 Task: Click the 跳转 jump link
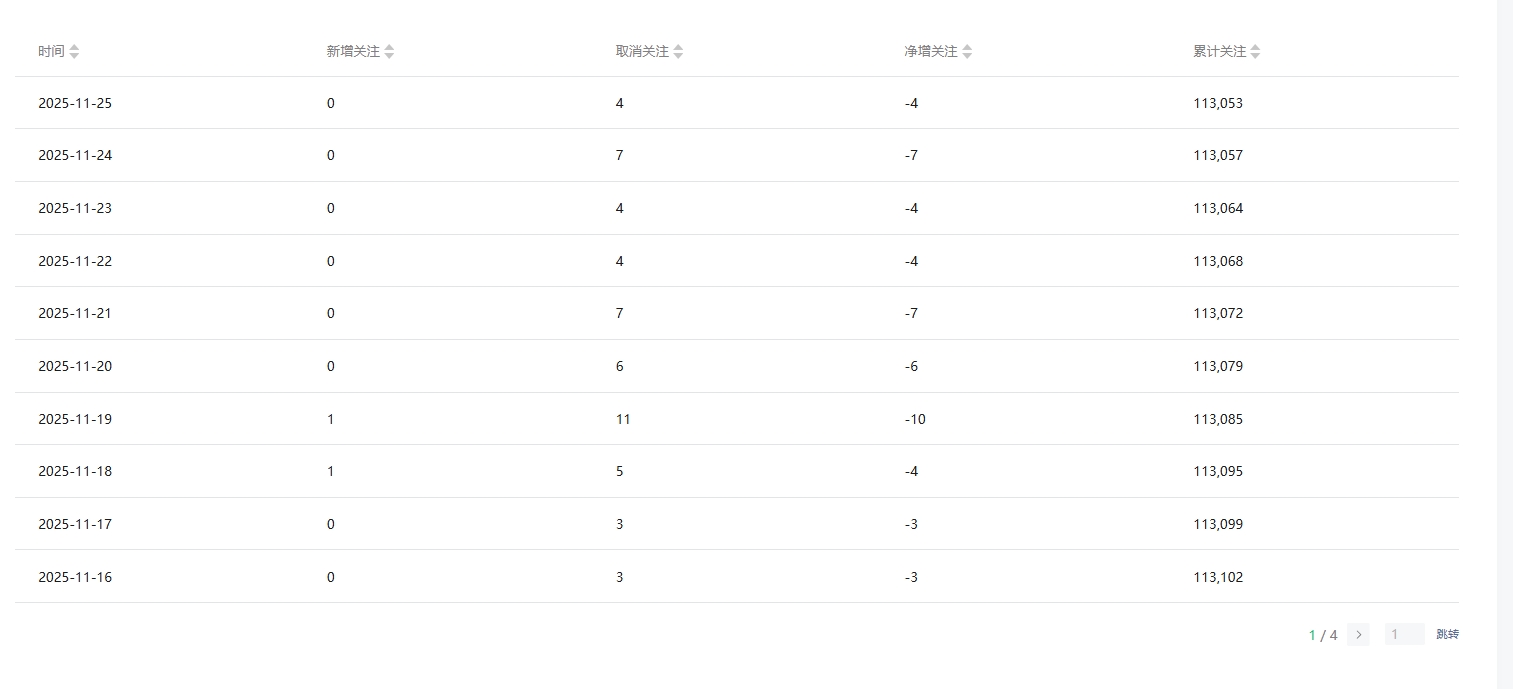(1447, 634)
